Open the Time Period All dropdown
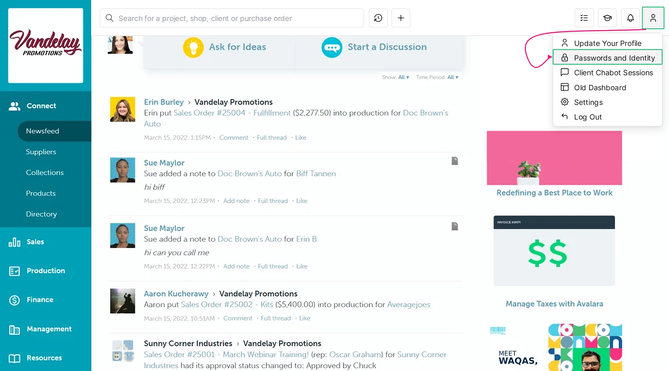Viewport: 669px width, 371px height. 453,77
